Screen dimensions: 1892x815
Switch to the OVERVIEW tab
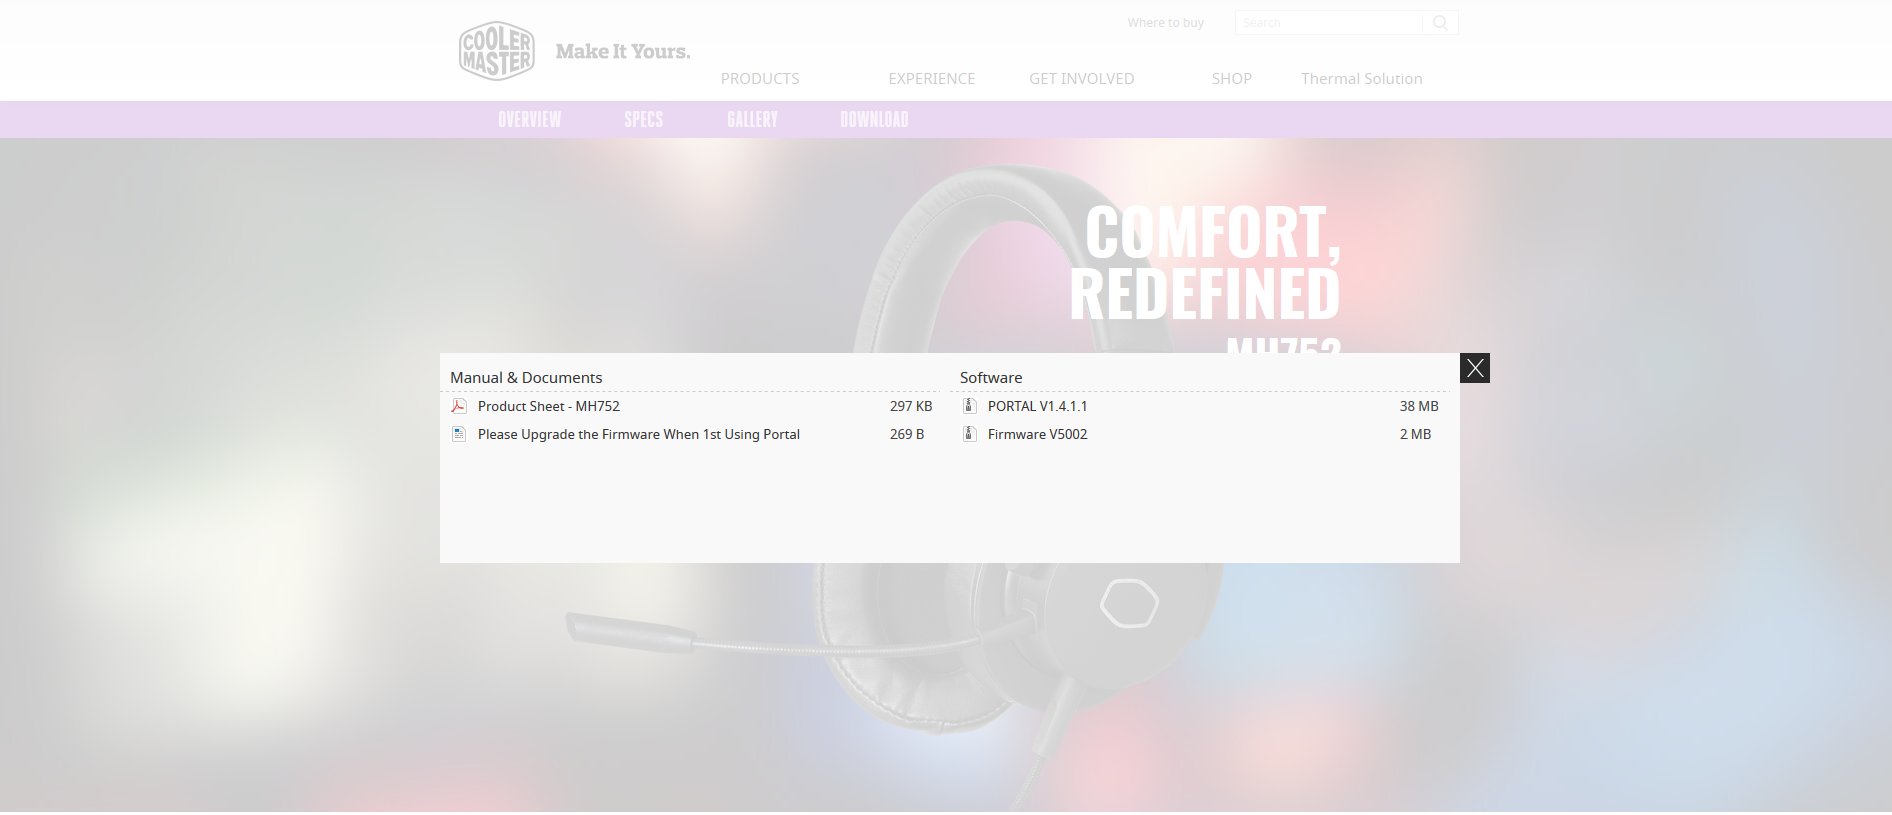click(x=529, y=120)
